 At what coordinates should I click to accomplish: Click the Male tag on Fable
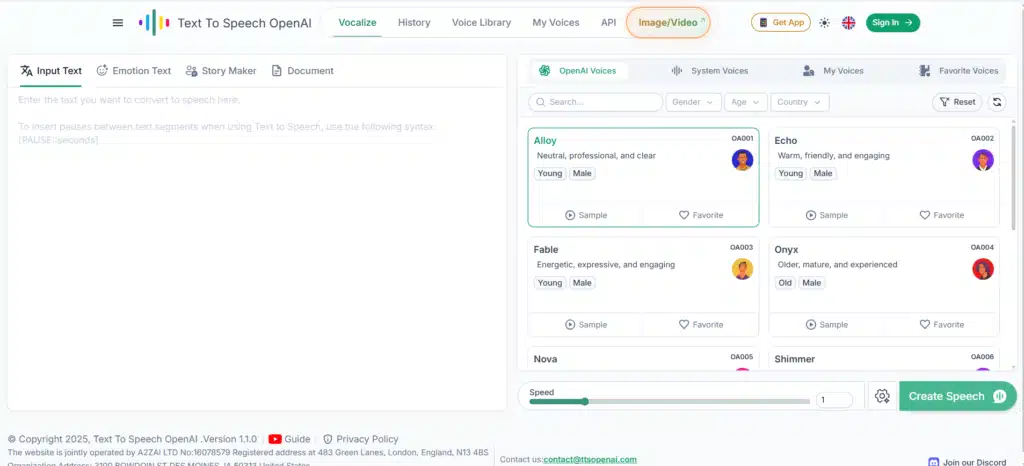582,283
